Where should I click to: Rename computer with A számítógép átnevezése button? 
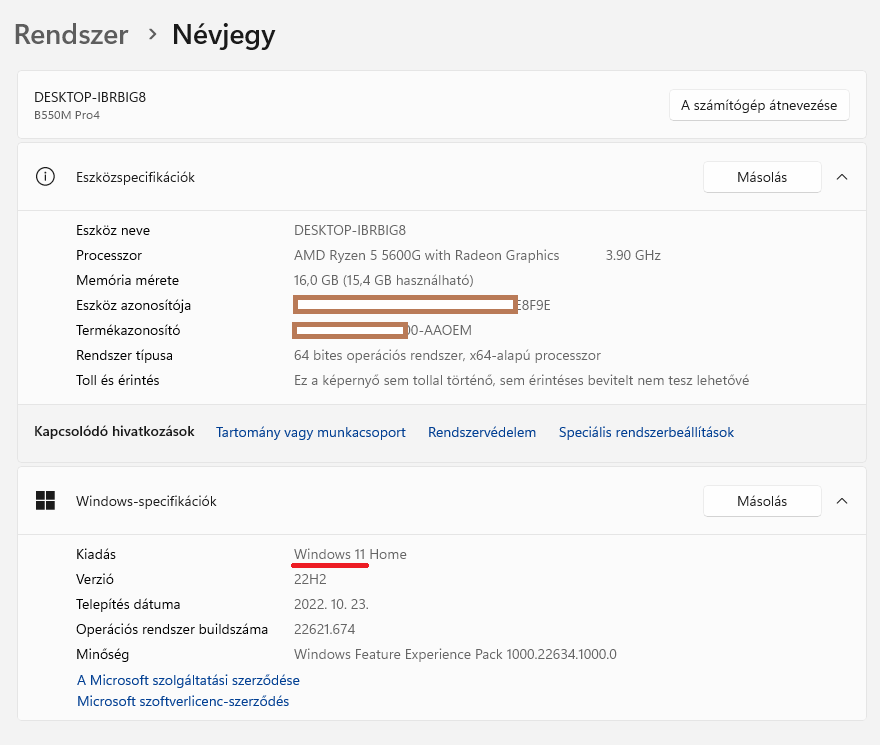coord(759,105)
